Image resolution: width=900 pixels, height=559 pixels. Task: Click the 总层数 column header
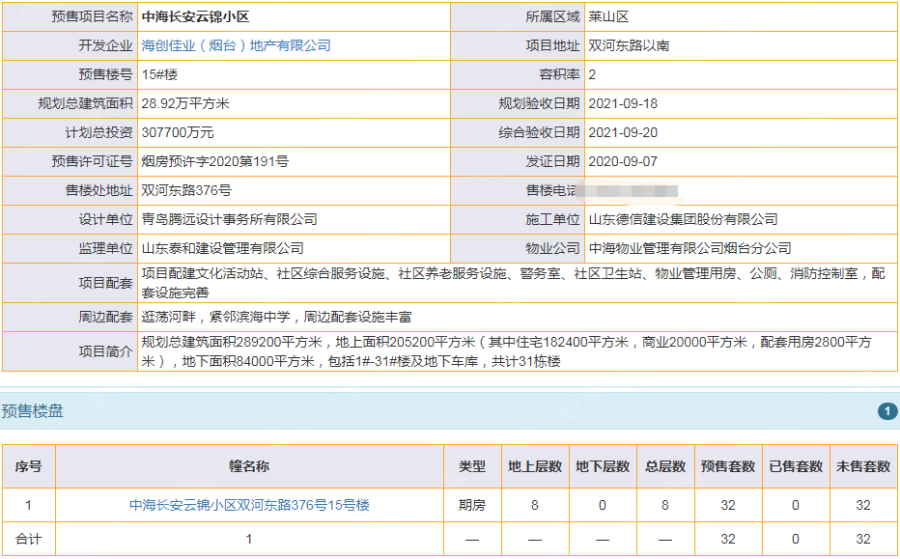pos(665,467)
